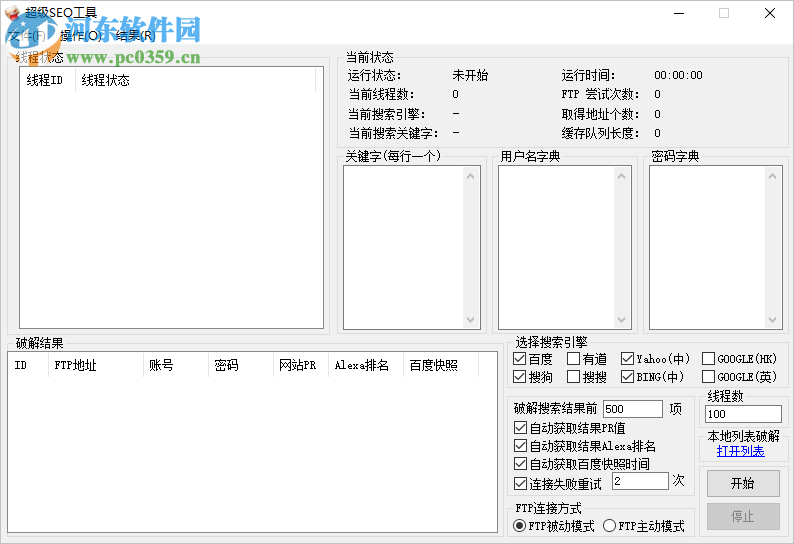Click inside the 关键字 text area
794x544 pixels.
point(404,248)
